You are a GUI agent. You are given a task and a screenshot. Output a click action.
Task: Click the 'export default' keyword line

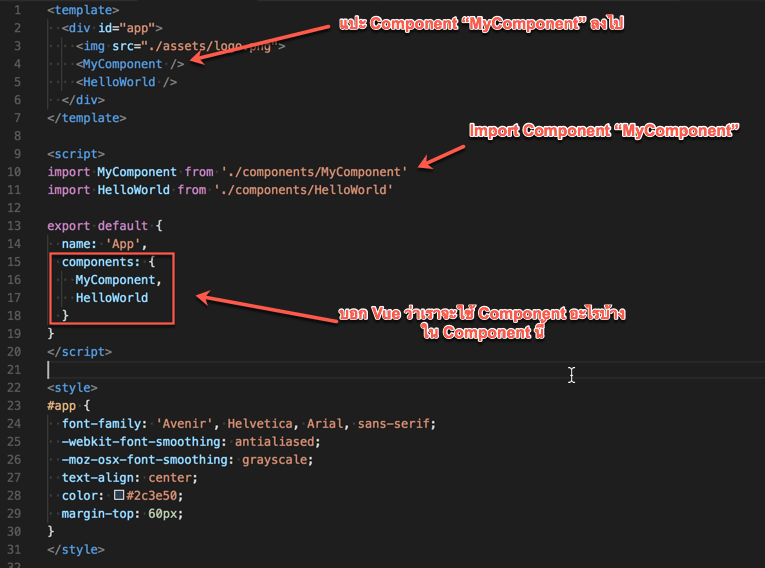pyautogui.click(x=97, y=226)
